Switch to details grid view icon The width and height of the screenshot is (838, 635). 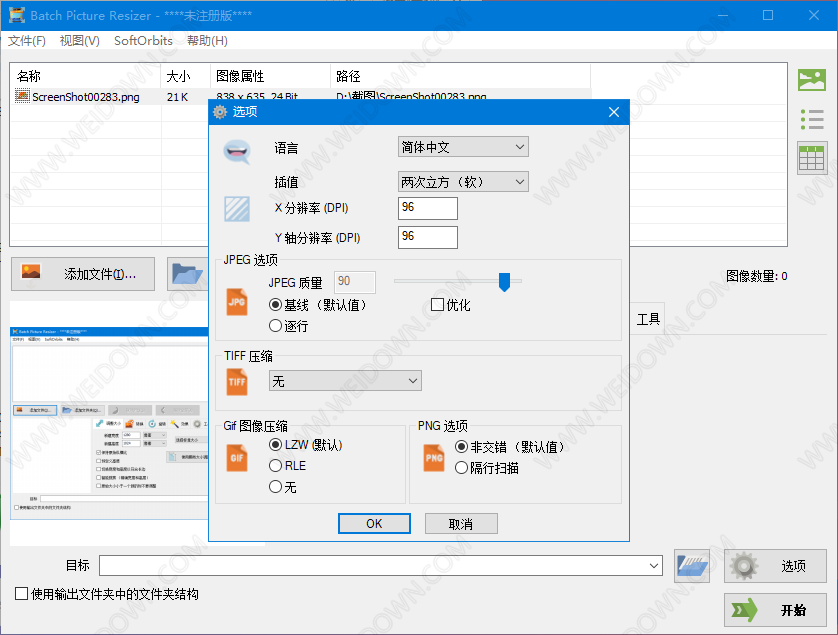tap(812, 158)
